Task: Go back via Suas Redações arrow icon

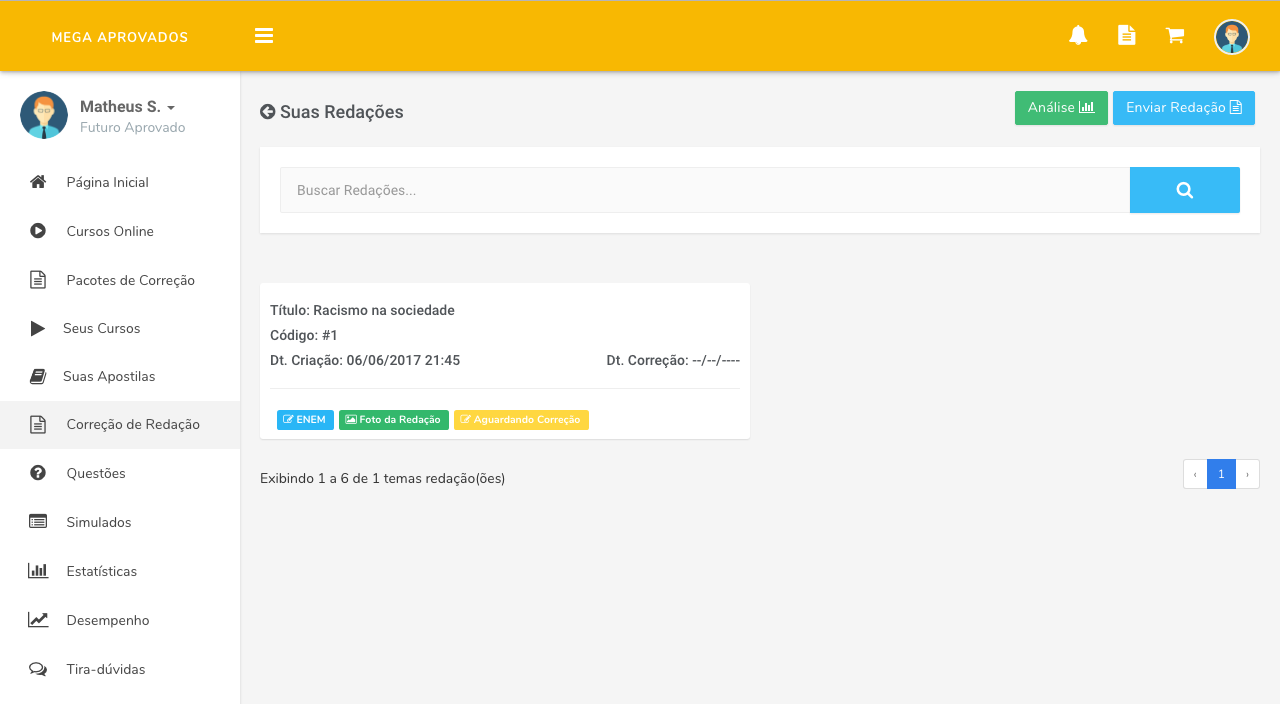Action: point(267,112)
